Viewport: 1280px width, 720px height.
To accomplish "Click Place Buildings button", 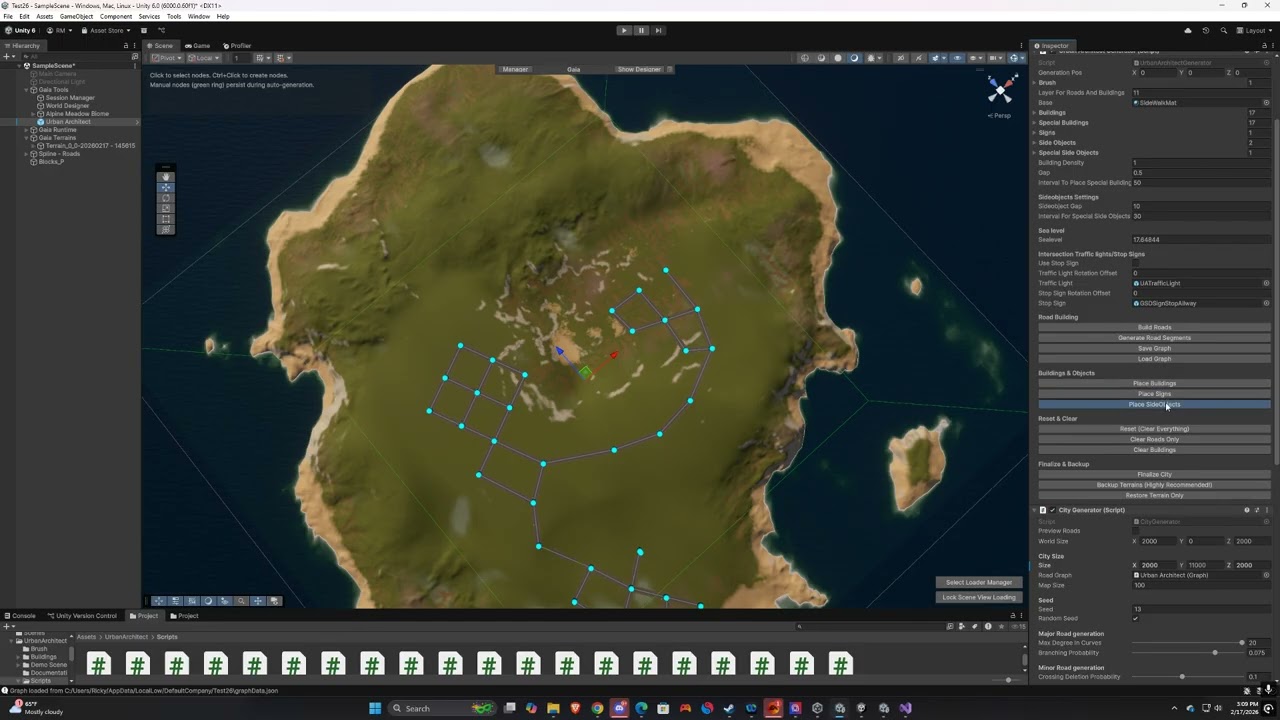I will [1154, 383].
